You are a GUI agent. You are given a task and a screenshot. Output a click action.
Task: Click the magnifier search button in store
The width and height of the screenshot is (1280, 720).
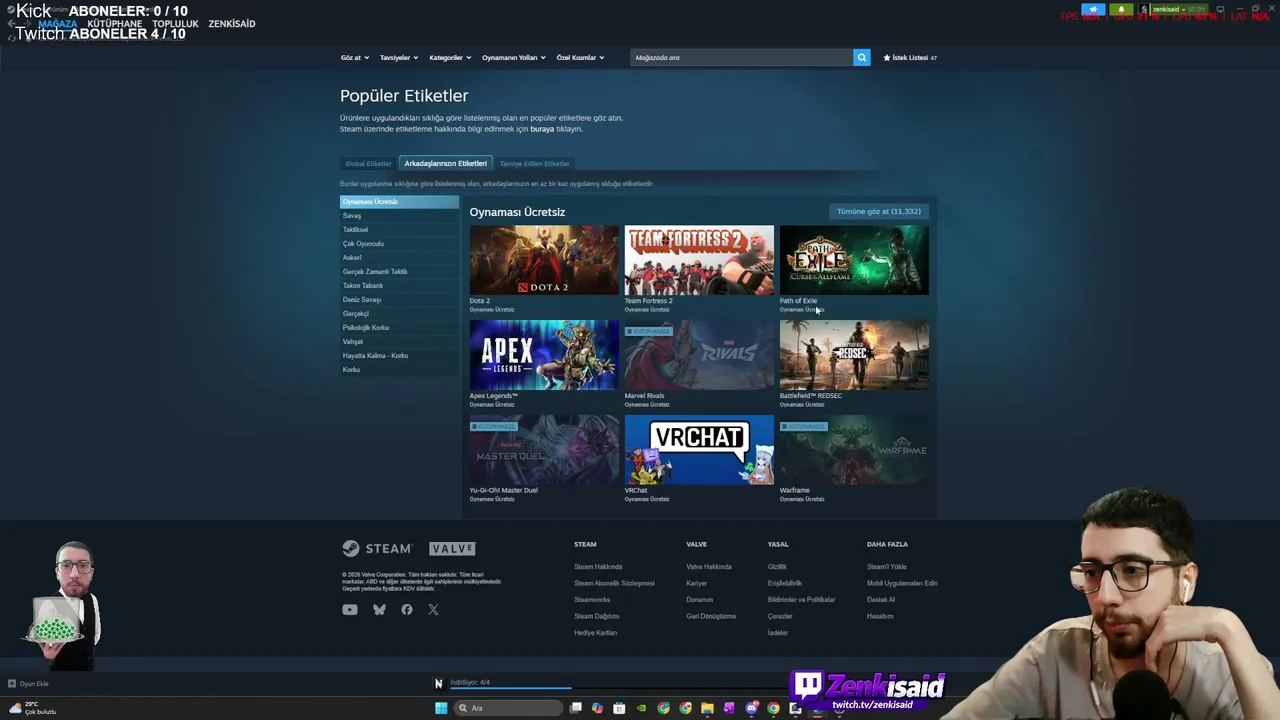(861, 58)
